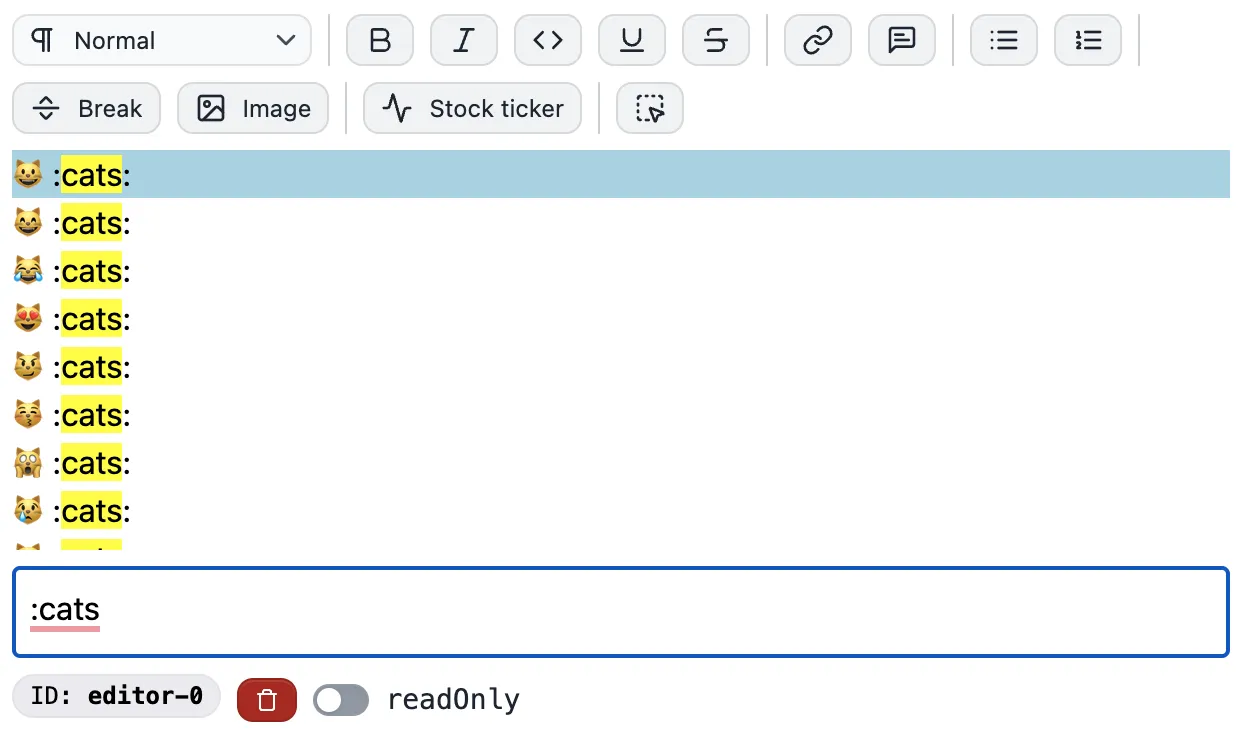1242x732 pixels.
Task: Expand the text style chevron
Action: click(x=287, y=41)
